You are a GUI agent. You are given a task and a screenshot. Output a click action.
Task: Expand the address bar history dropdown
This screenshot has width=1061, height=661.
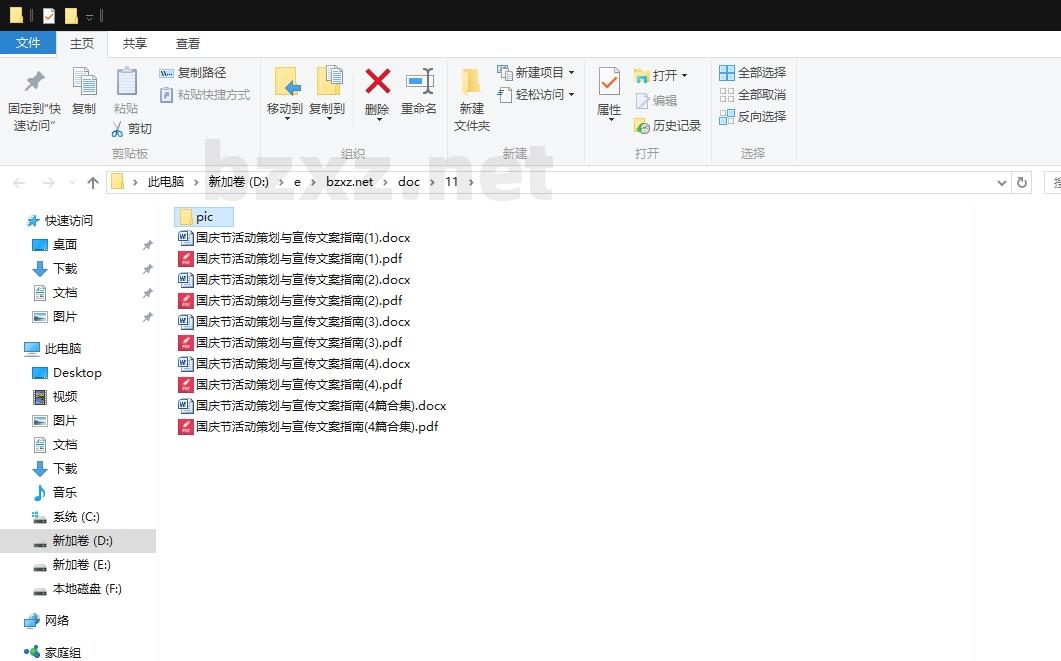pyautogui.click(x=1002, y=182)
